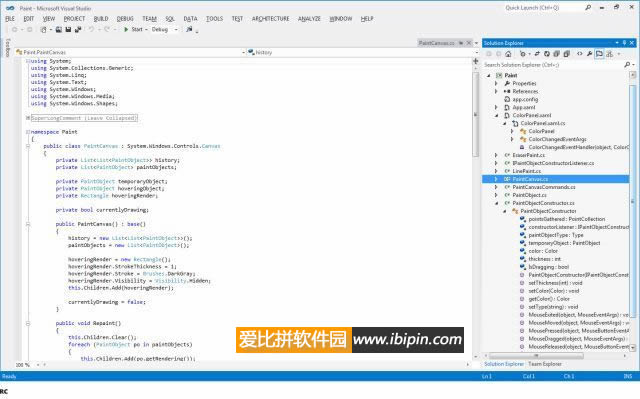Click the magnifier icon in Solution Explorer search
640x399 pixels.
[x=627, y=64]
